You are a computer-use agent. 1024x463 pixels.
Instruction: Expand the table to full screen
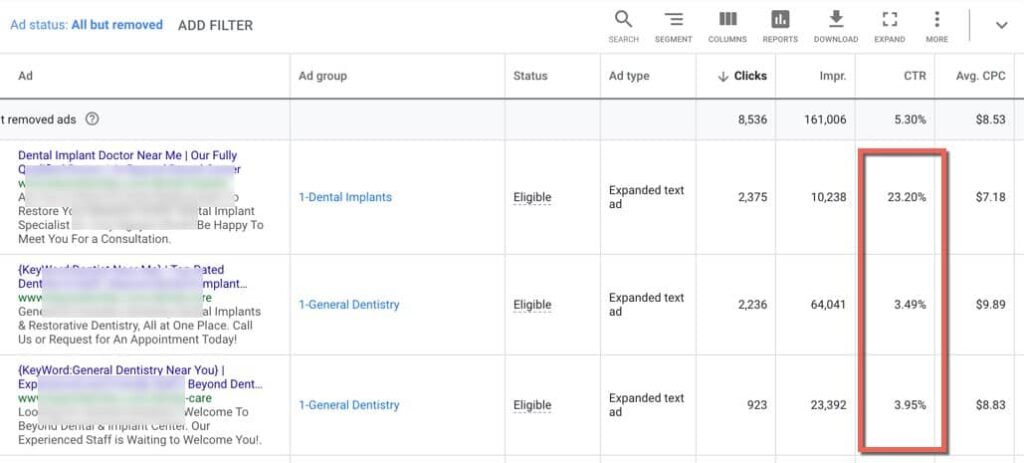coord(889,26)
